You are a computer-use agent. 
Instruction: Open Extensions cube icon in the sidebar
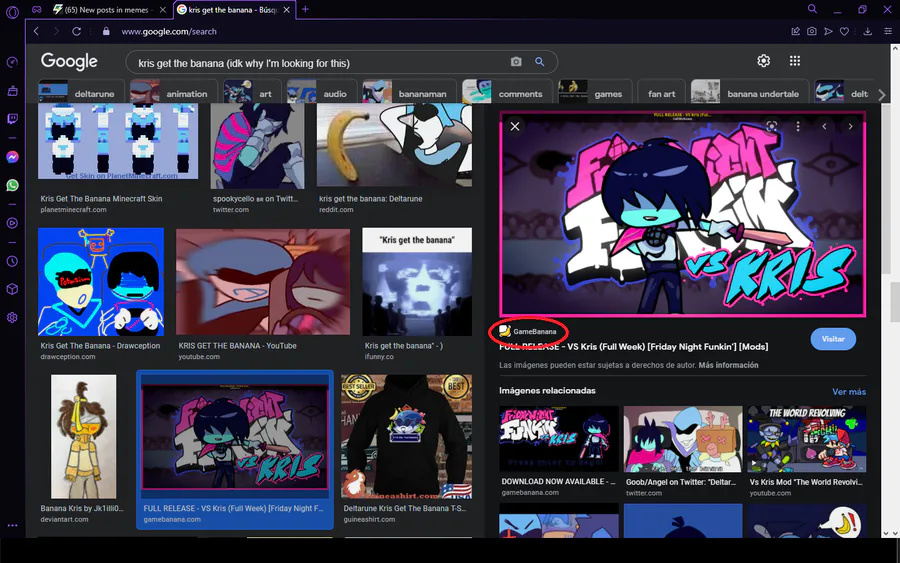pos(12,289)
